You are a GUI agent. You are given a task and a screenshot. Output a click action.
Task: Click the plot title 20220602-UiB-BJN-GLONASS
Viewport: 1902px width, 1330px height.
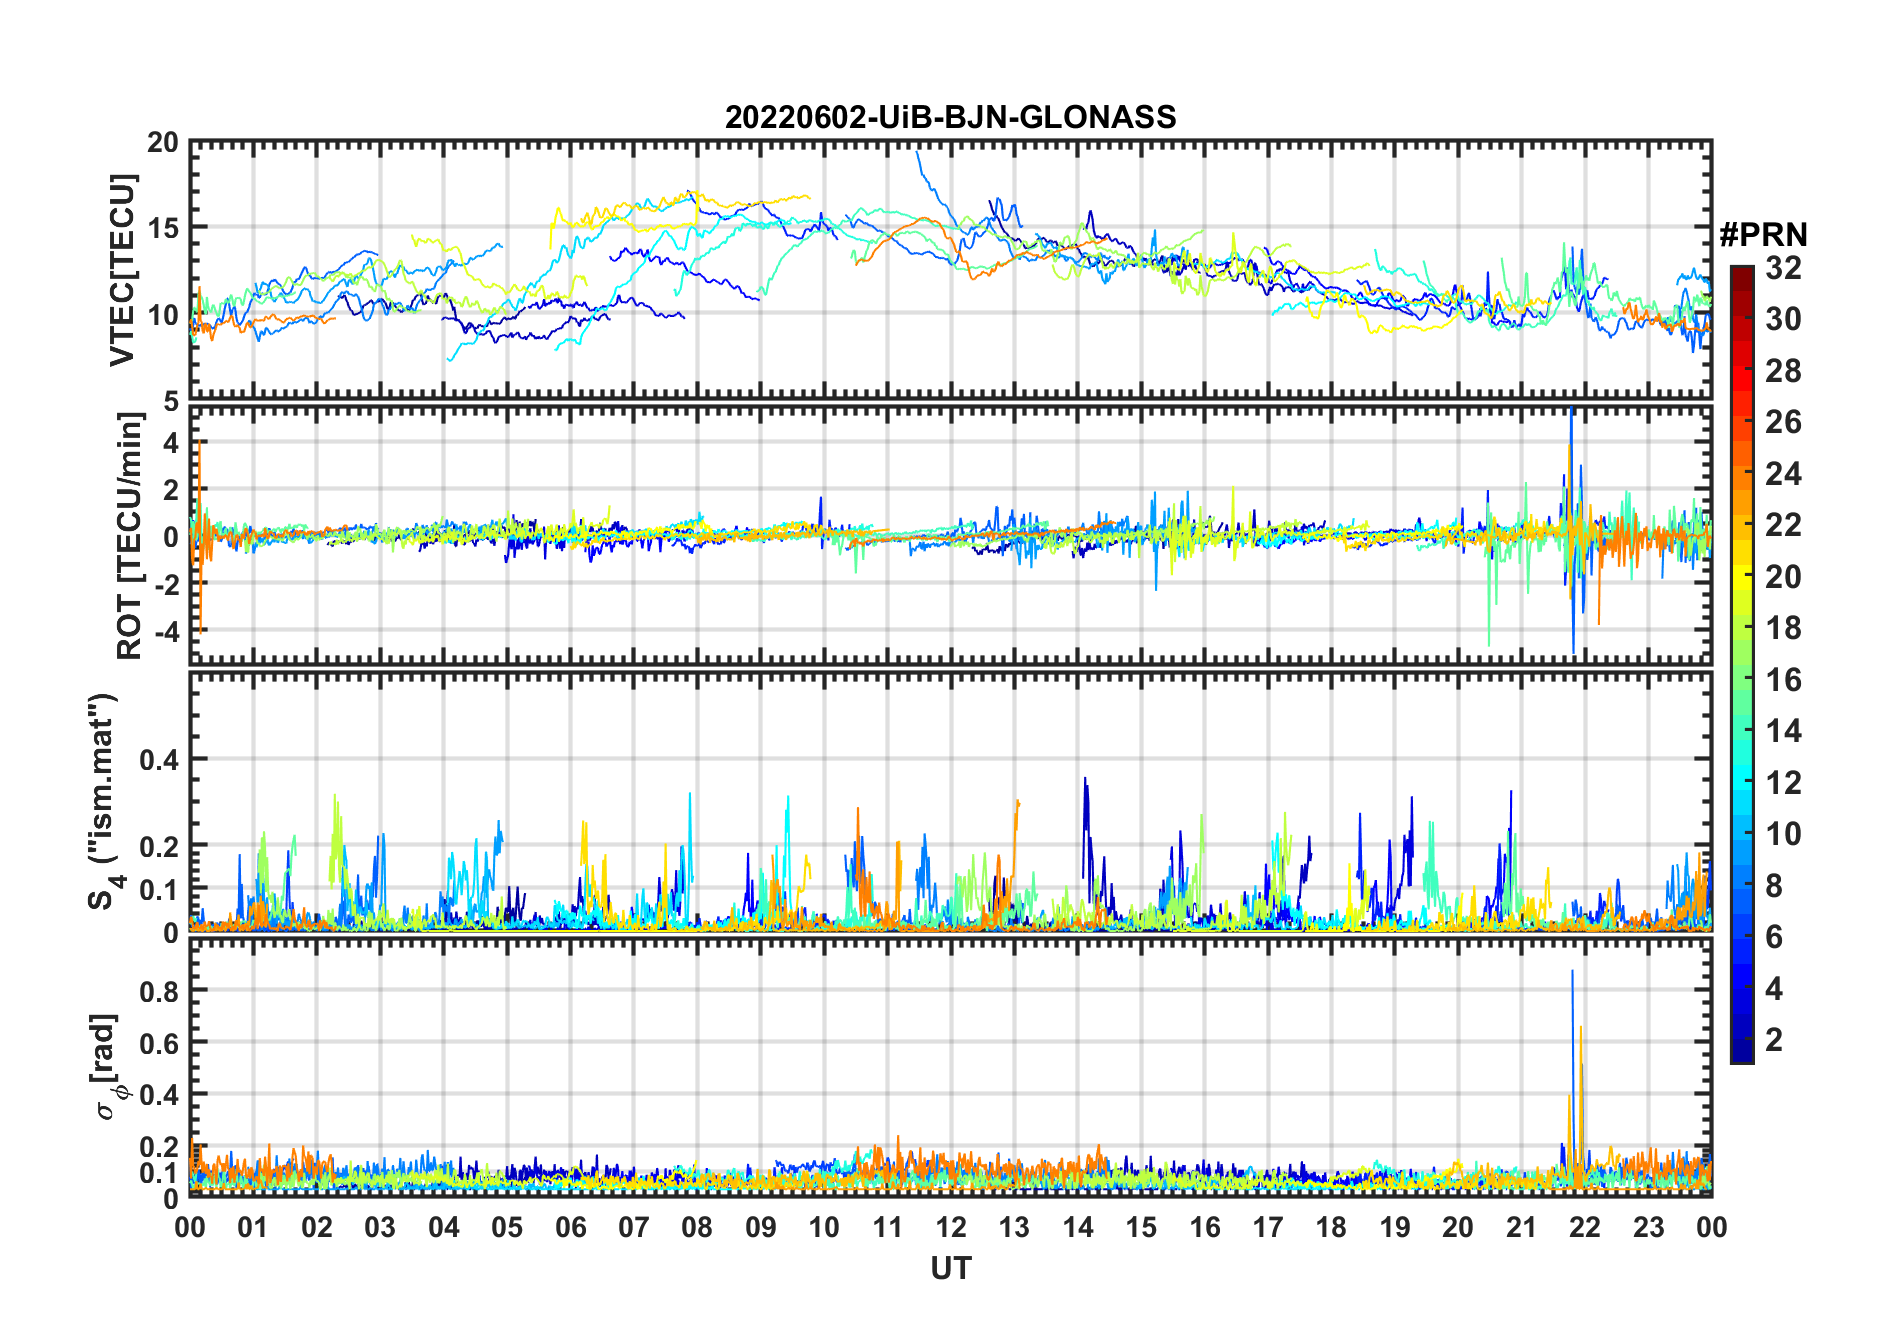[x=950, y=118]
